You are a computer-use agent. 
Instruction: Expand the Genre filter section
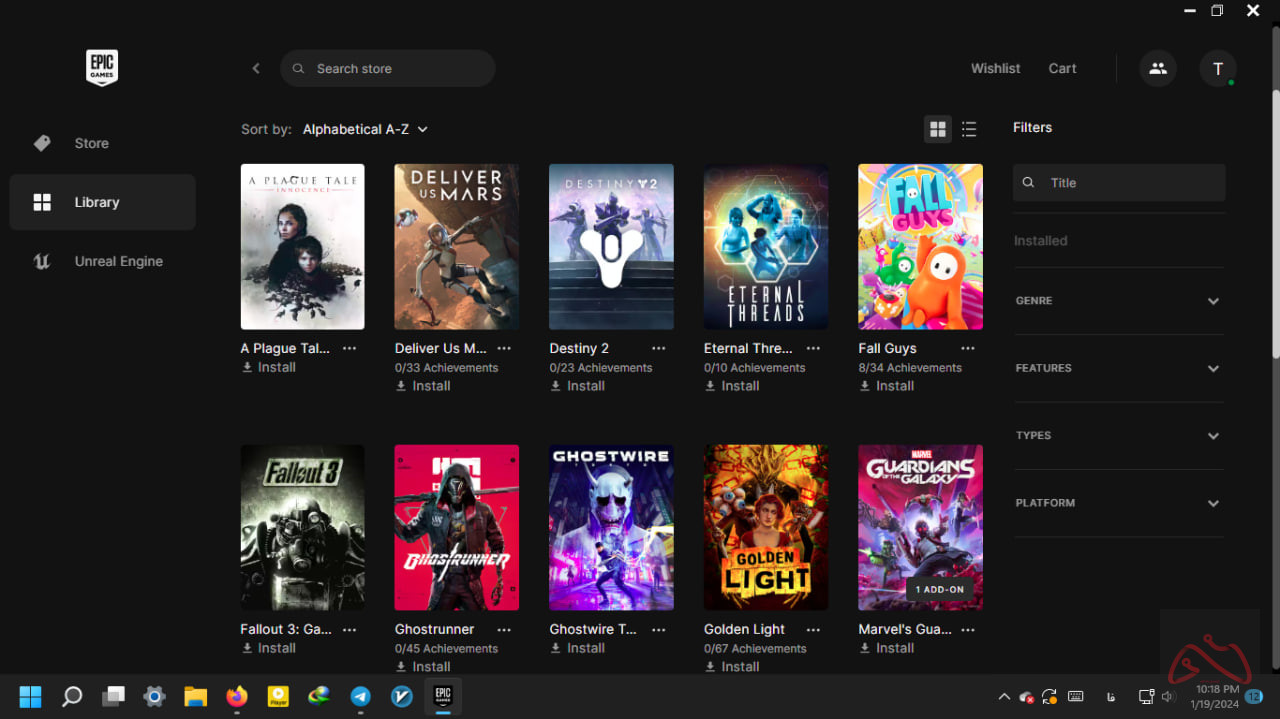coord(1118,301)
